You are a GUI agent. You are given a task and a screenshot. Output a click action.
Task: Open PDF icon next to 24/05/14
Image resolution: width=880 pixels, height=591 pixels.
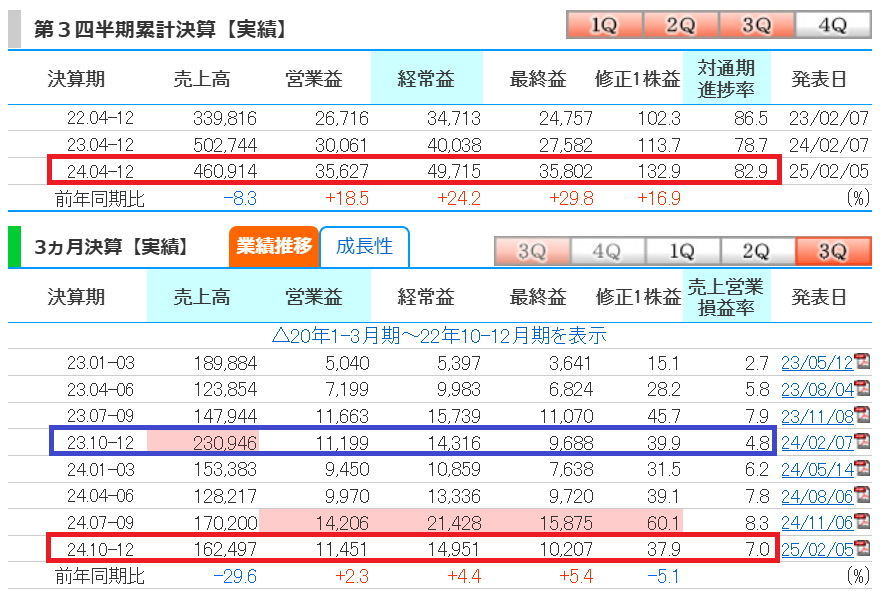pos(861,468)
